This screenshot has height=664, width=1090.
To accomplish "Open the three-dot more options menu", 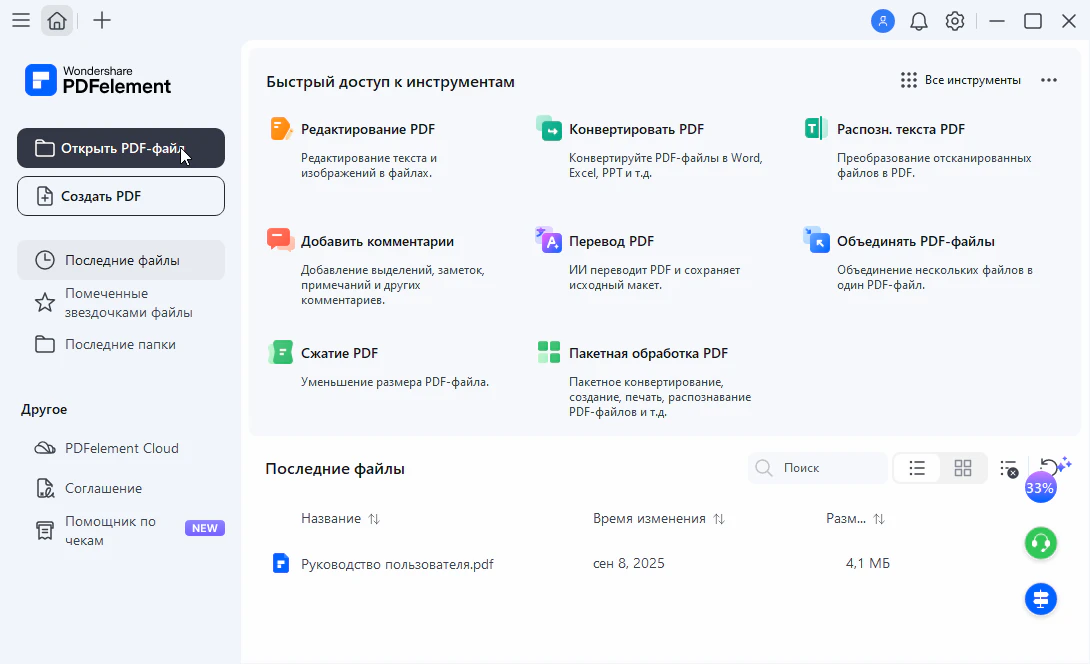I will [1049, 81].
